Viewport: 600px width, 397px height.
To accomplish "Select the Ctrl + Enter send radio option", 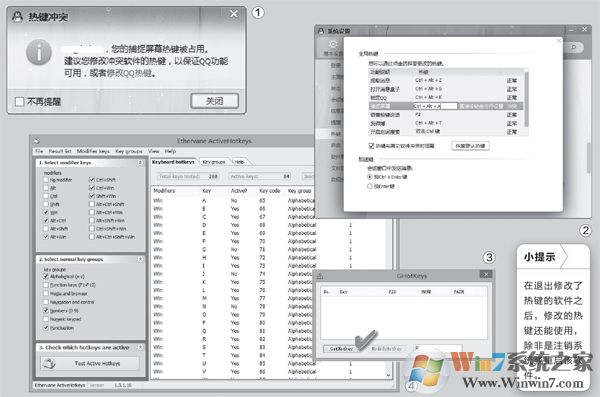I will 370,177.
